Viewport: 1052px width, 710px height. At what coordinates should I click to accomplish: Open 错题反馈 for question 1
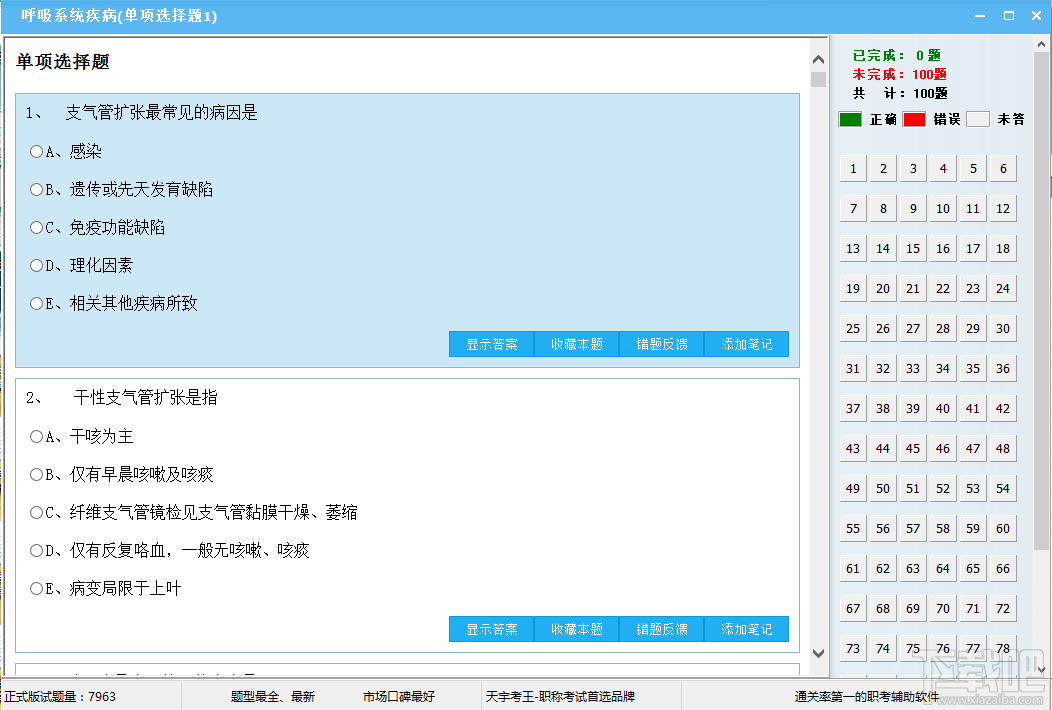point(662,344)
